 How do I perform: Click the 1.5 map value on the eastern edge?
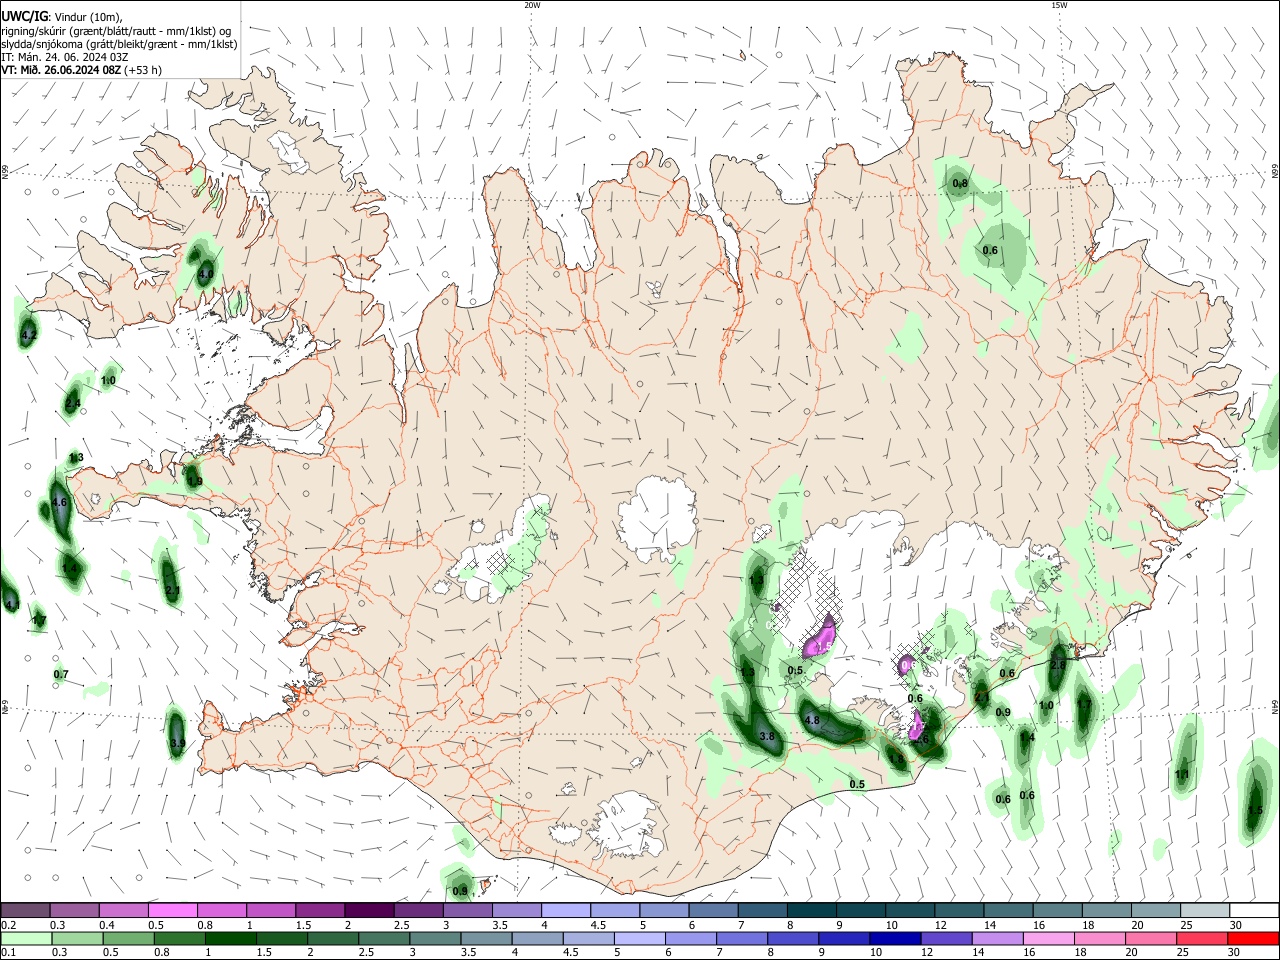tap(1255, 810)
